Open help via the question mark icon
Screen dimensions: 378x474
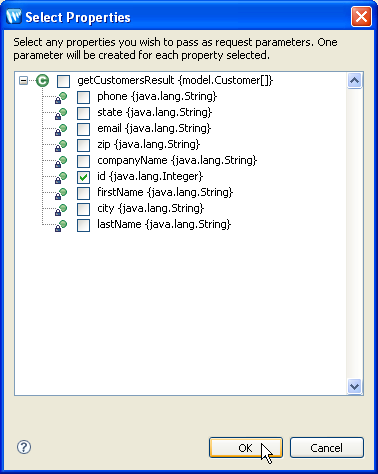(24, 447)
